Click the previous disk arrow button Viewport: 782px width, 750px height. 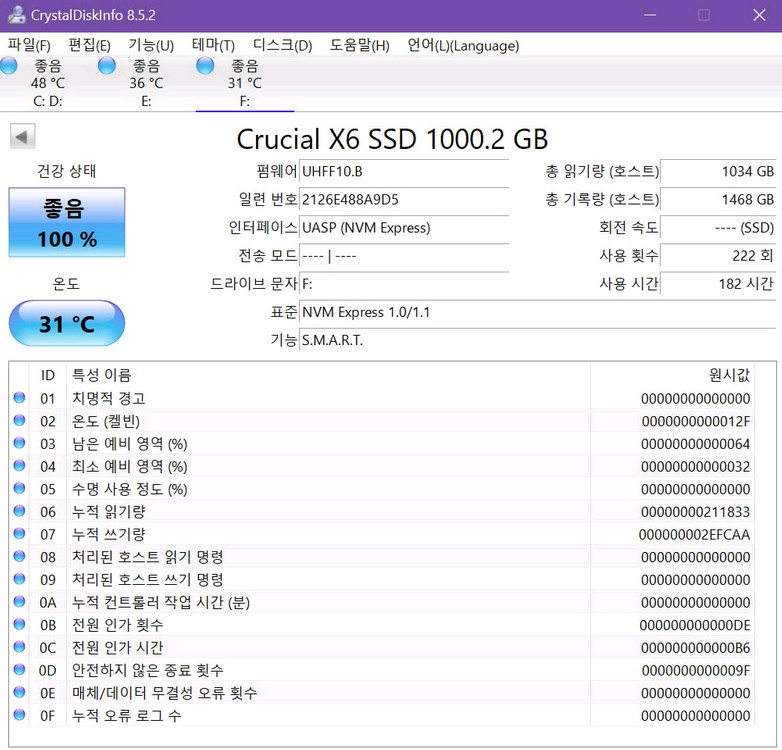coord(22,136)
